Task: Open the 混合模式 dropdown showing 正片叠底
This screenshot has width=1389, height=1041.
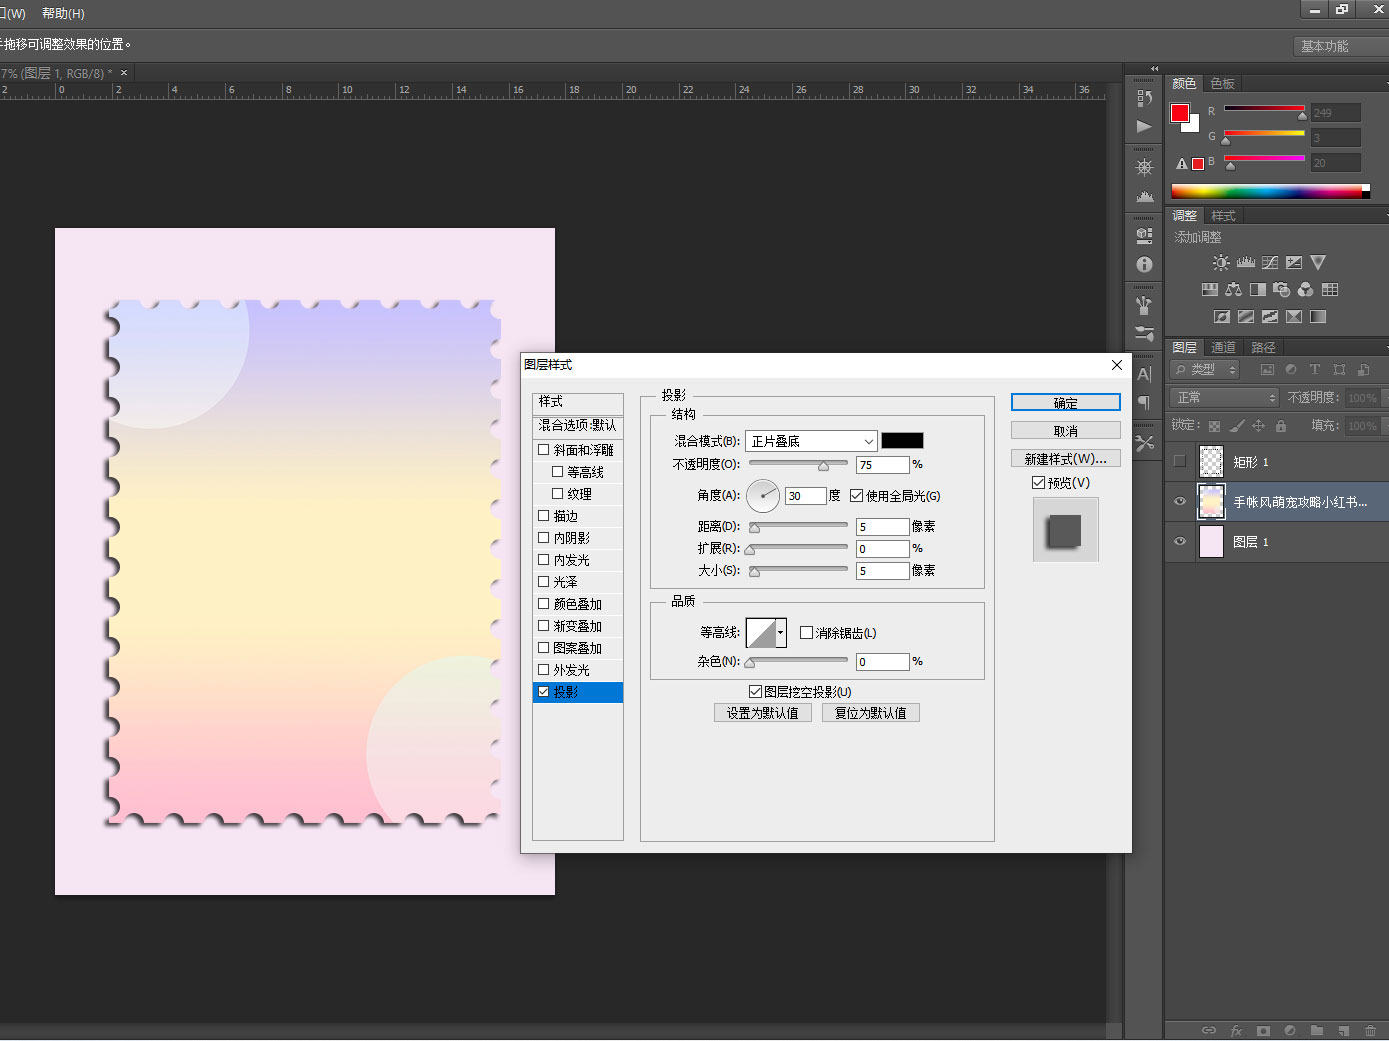Action: point(811,441)
